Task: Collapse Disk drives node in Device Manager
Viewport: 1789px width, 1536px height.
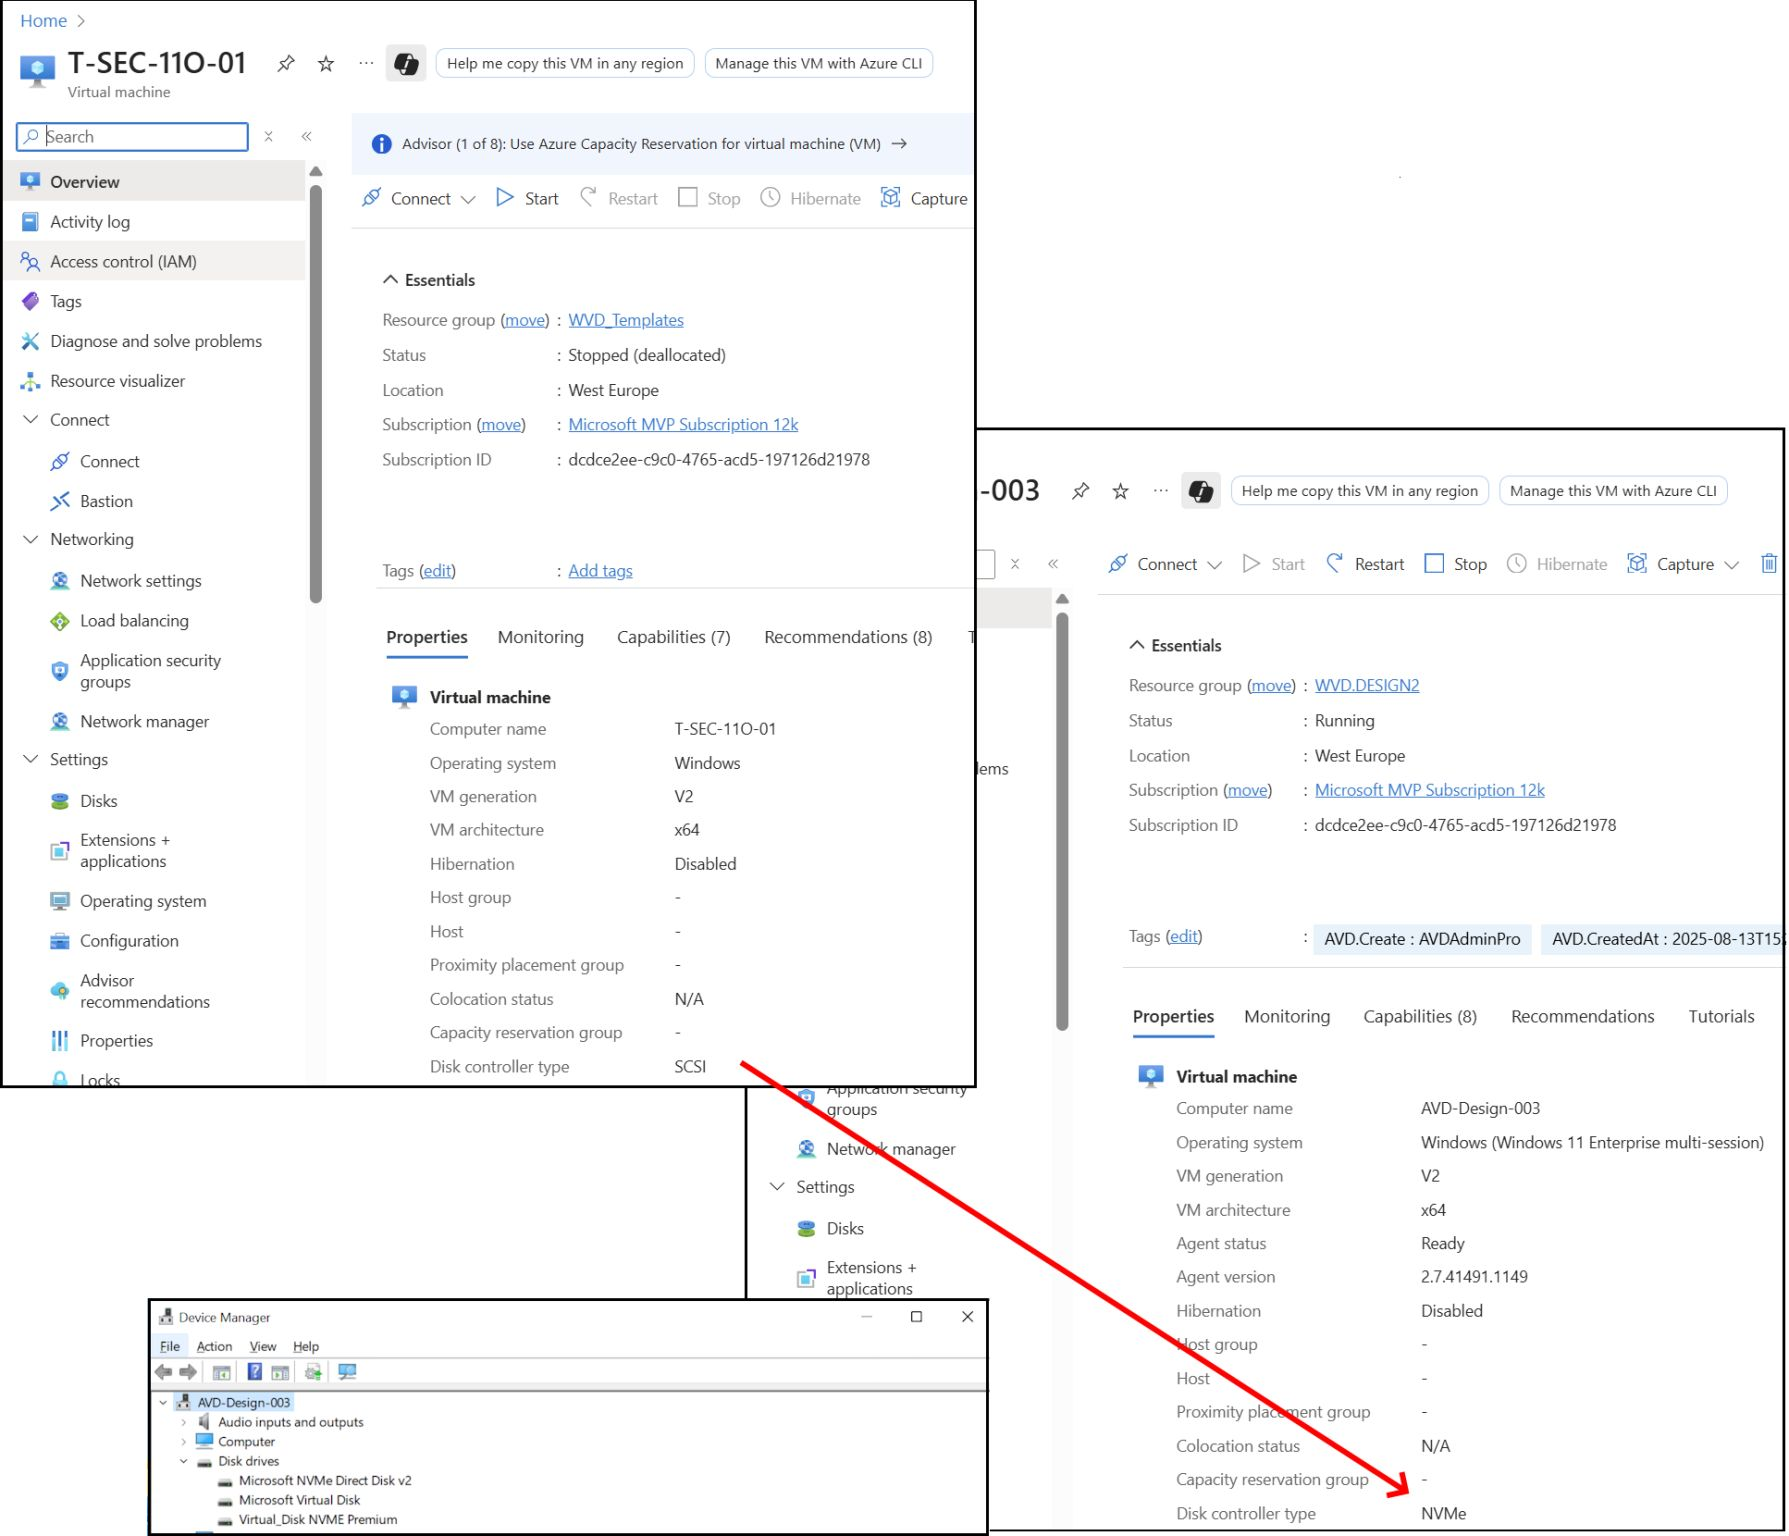Action: (184, 1462)
